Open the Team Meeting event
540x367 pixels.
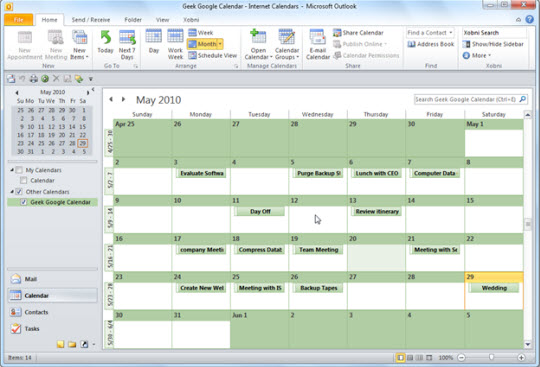pos(319,250)
